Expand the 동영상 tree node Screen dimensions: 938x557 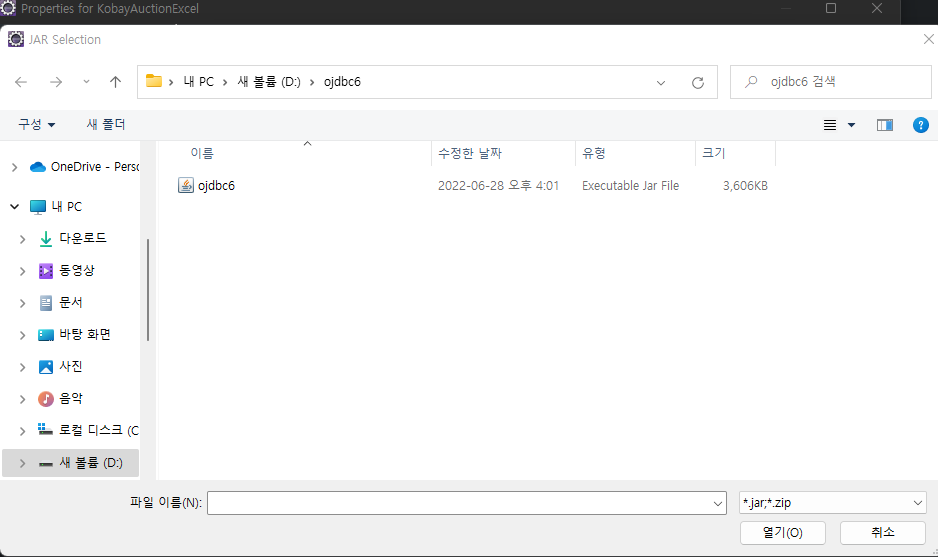(x=23, y=272)
